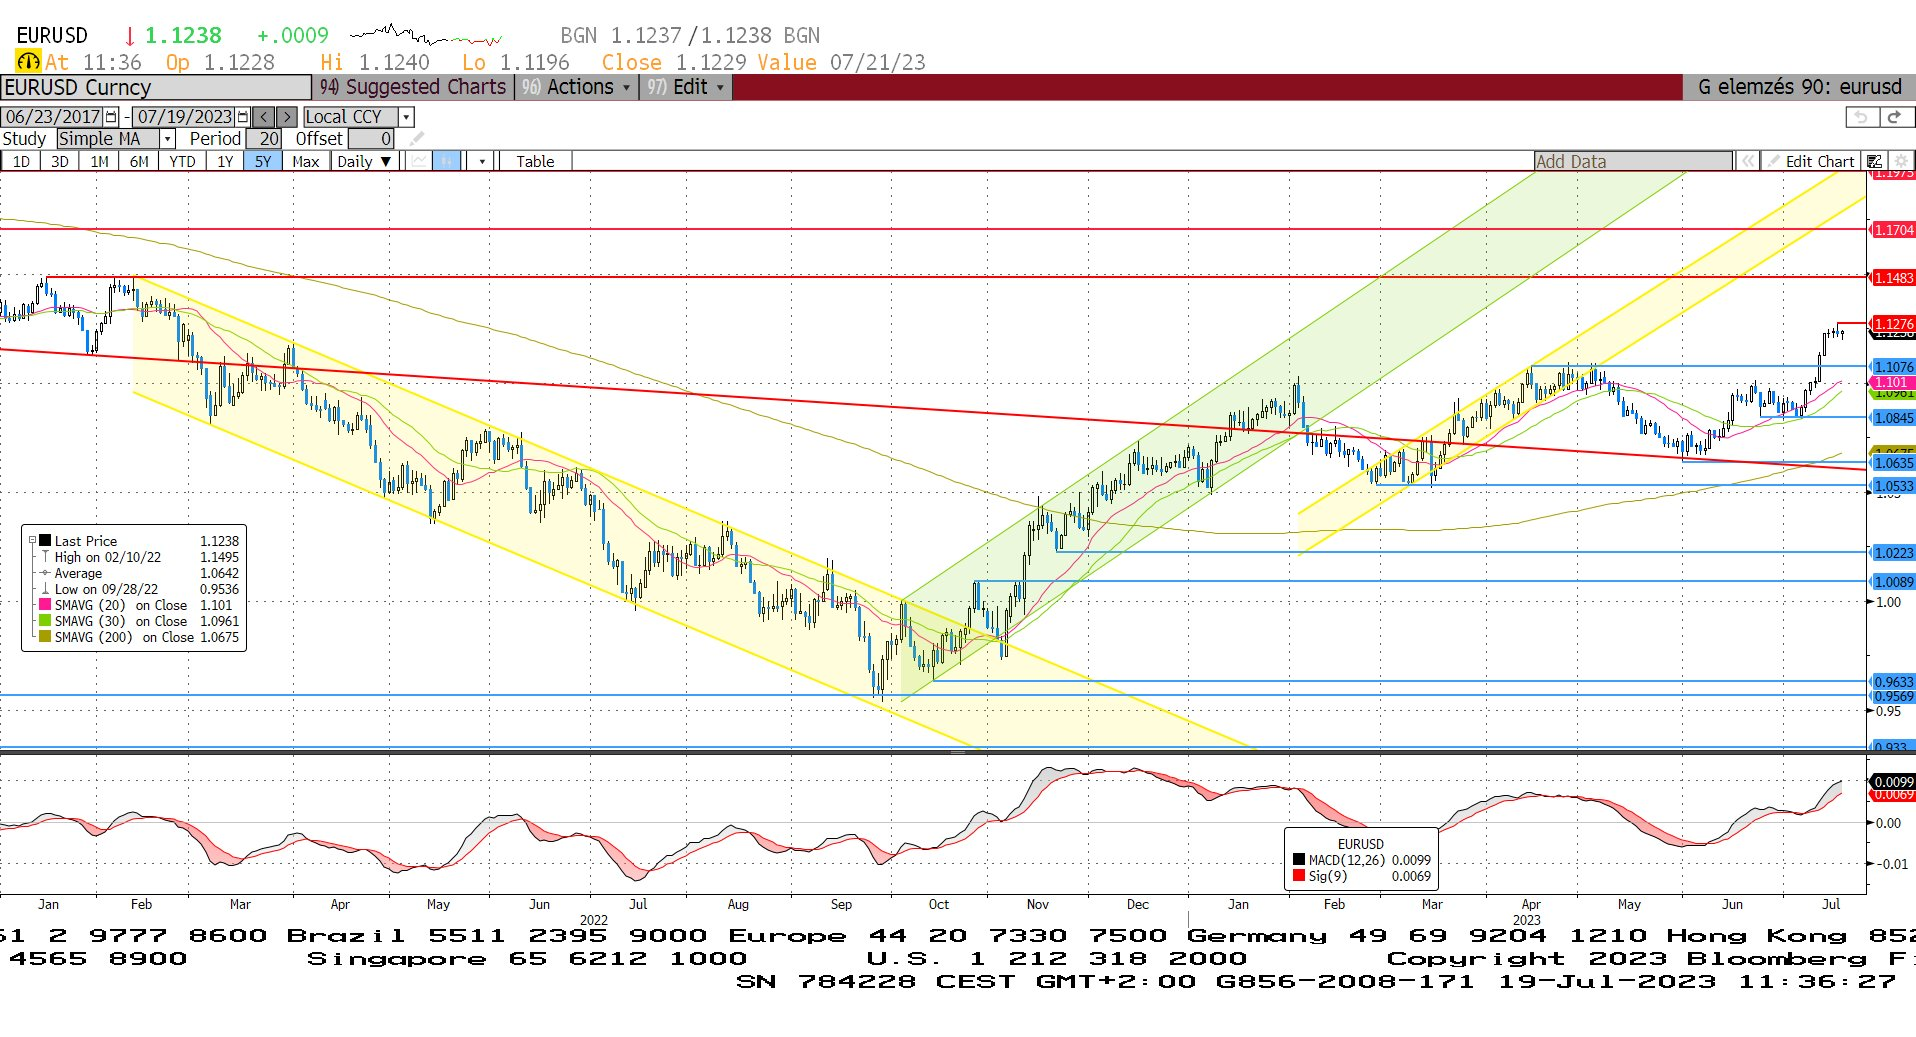This screenshot has width=1916, height=1037.
Task: Expand the Simple MA study dropdown
Action: coord(168,139)
